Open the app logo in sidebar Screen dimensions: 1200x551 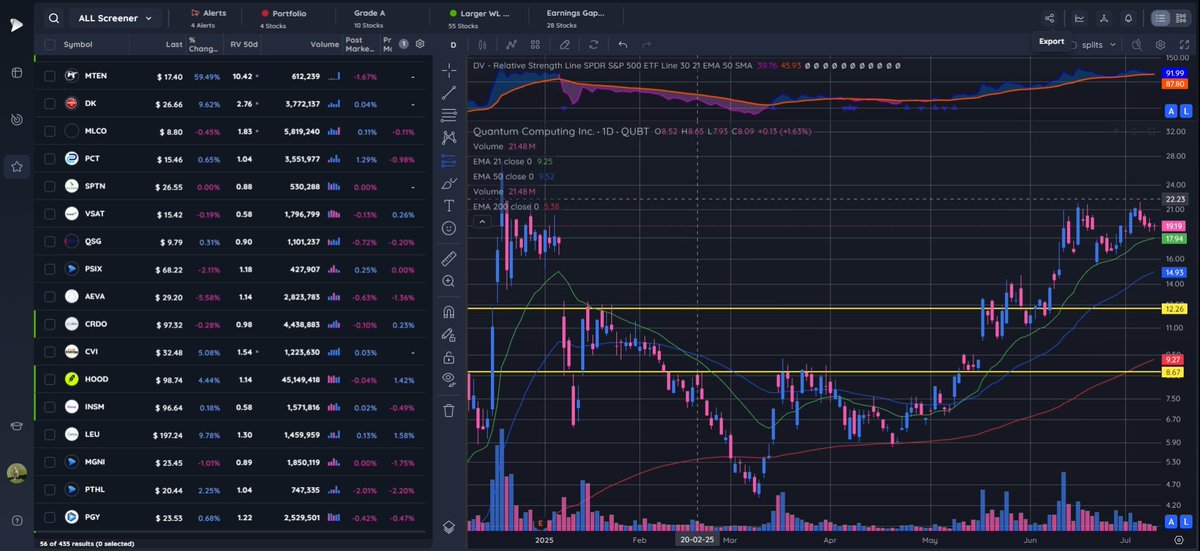pyautogui.click(x=17, y=24)
